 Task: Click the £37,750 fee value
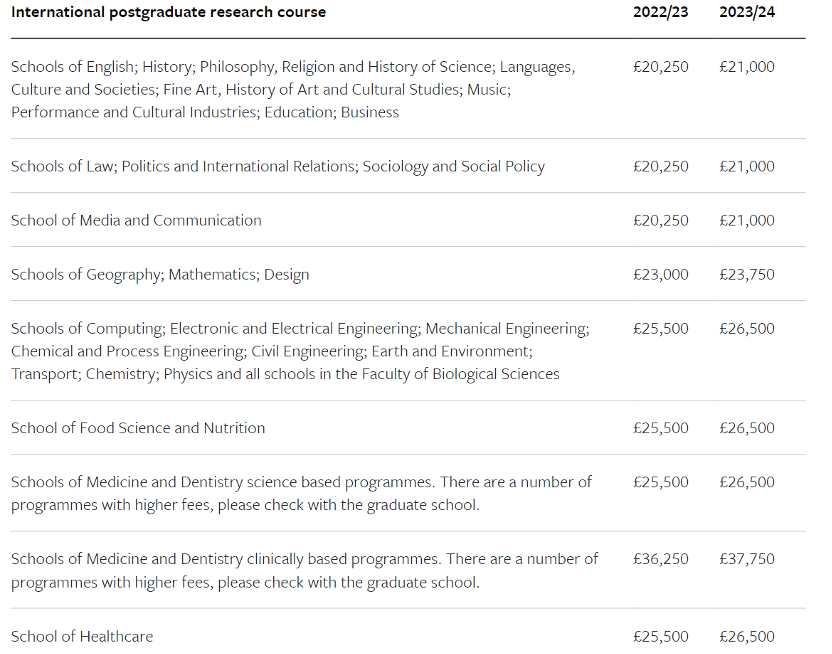point(747,559)
